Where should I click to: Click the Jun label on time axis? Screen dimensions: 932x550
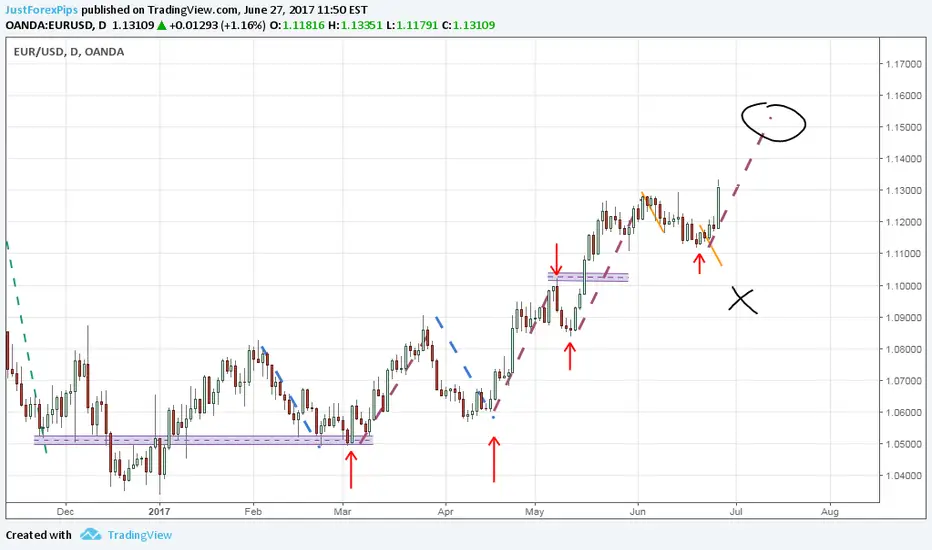tap(638, 511)
